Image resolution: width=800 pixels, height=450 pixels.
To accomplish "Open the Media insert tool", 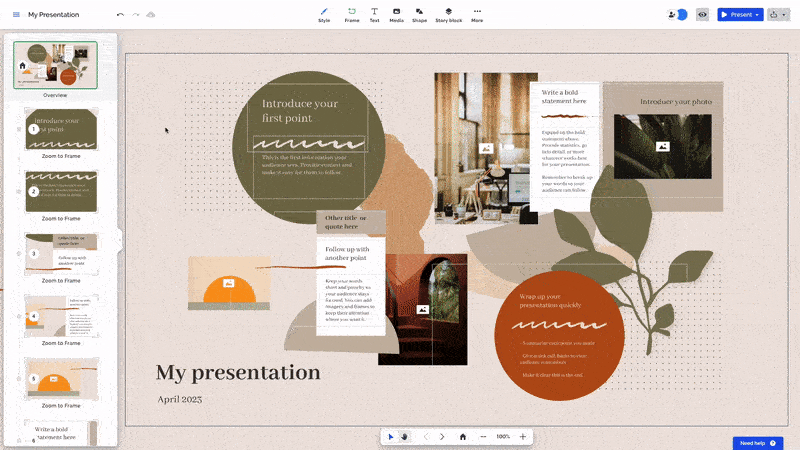I will pyautogui.click(x=396, y=14).
